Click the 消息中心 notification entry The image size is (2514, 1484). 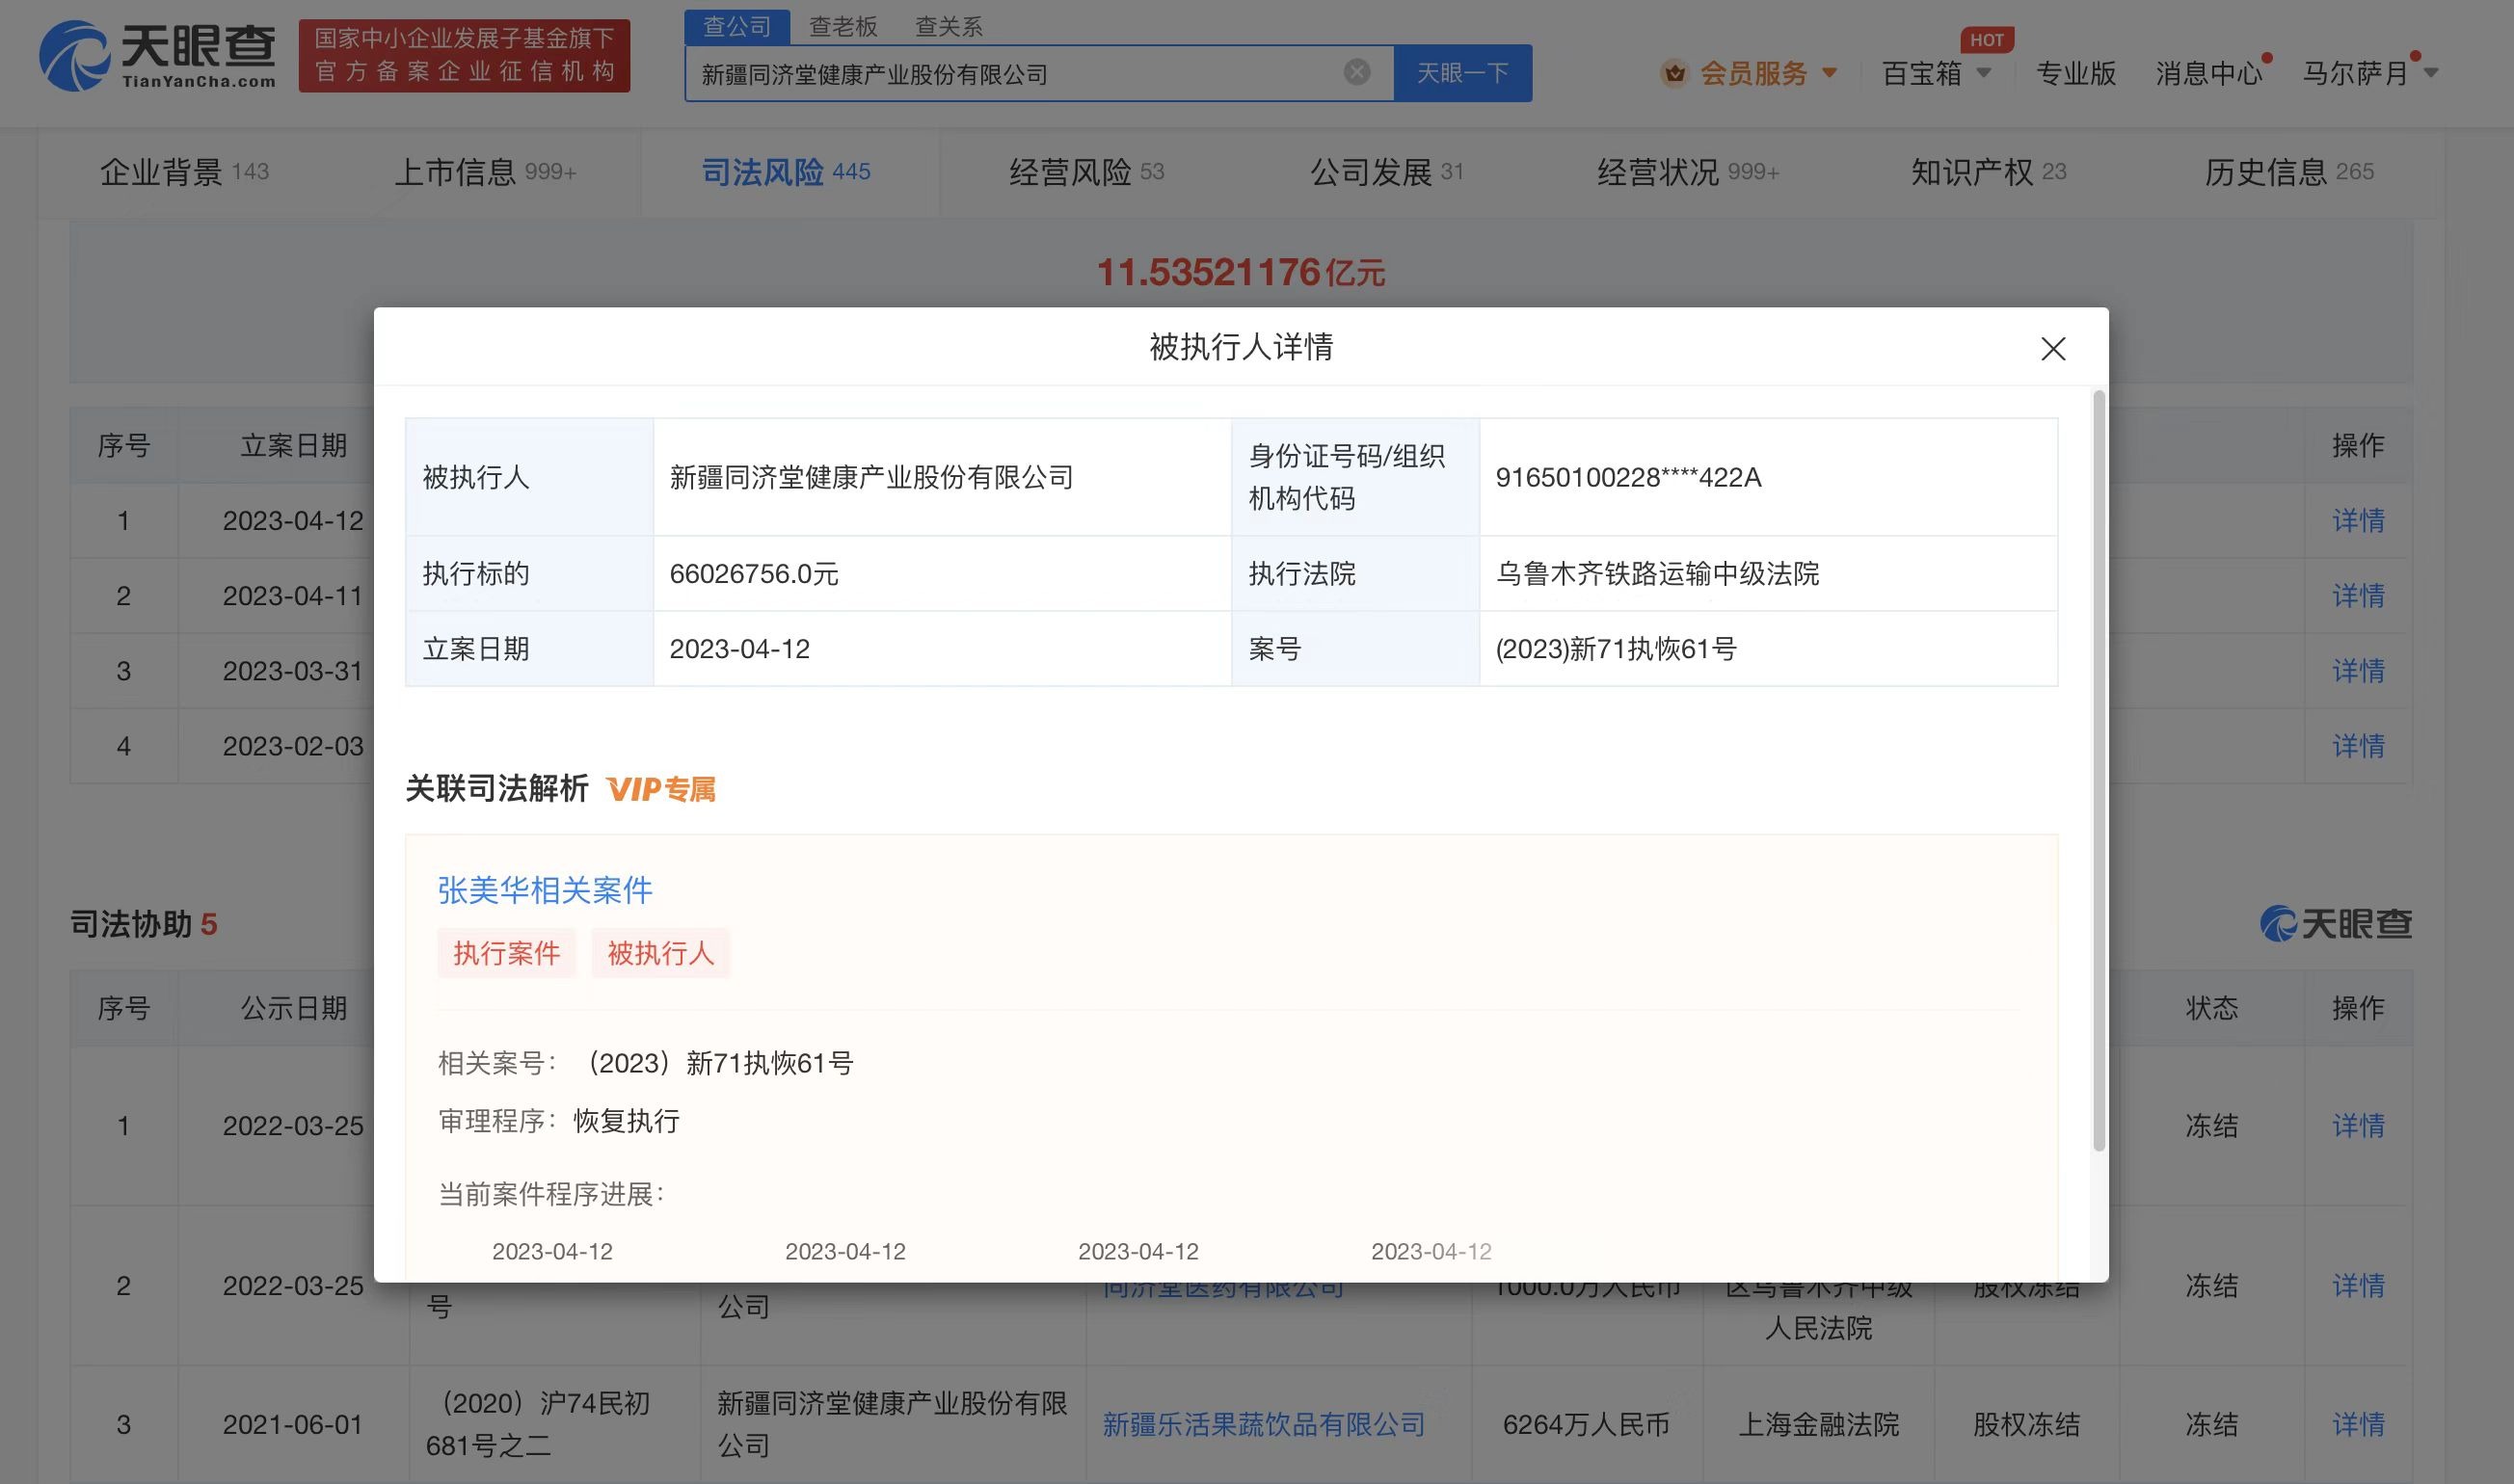pyautogui.click(x=2208, y=73)
